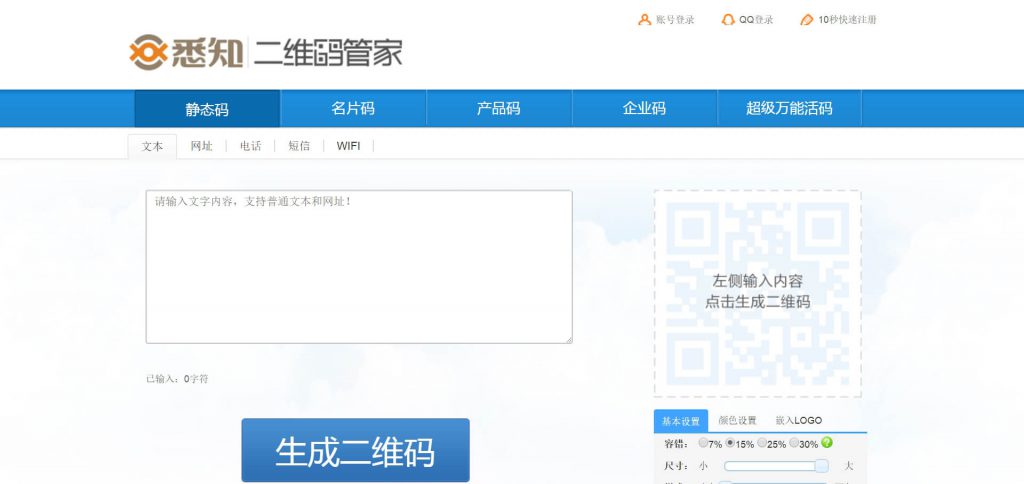Select the 产品码 navigation tab
The image size is (1024, 484).
(x=498, y=108)
